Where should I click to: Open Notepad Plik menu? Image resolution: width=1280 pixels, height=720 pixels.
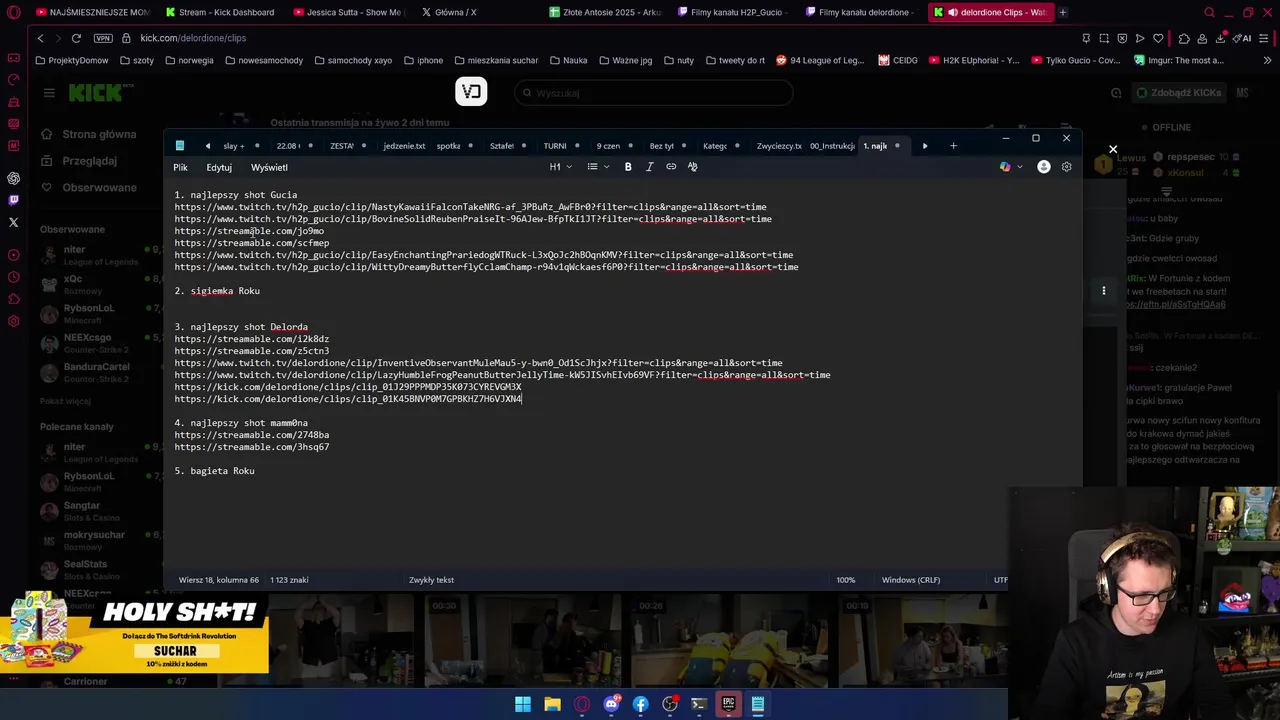(x=180, y=167)
